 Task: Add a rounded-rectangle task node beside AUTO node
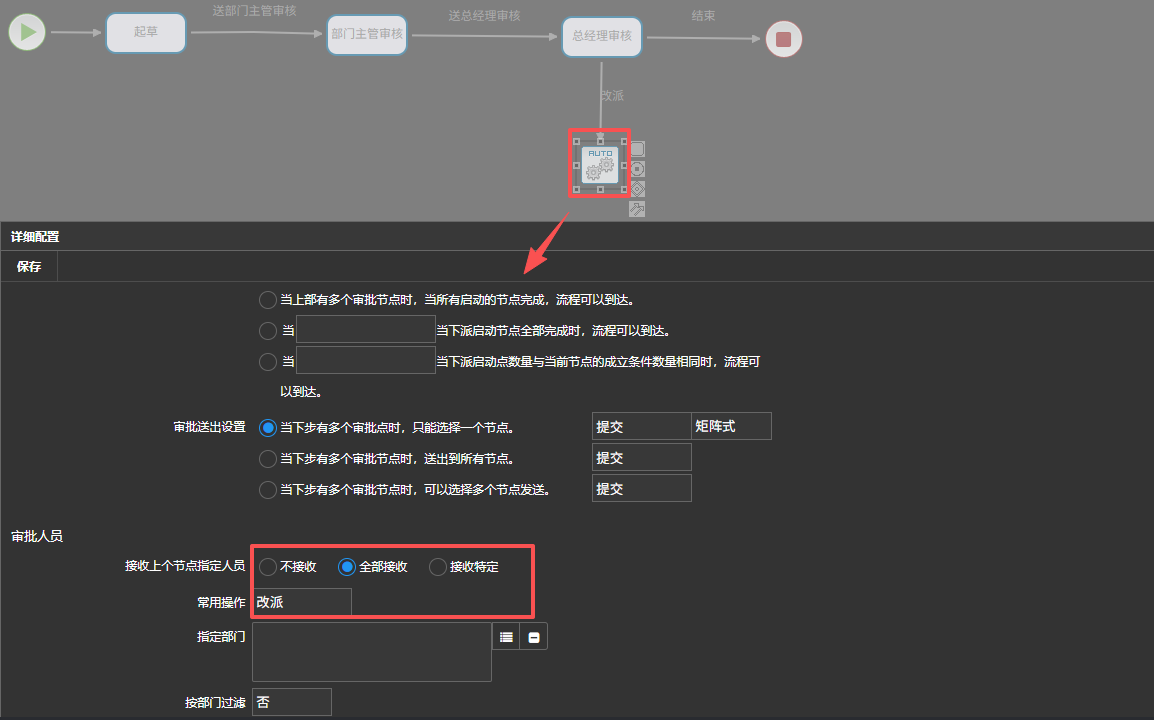point(637,149)
